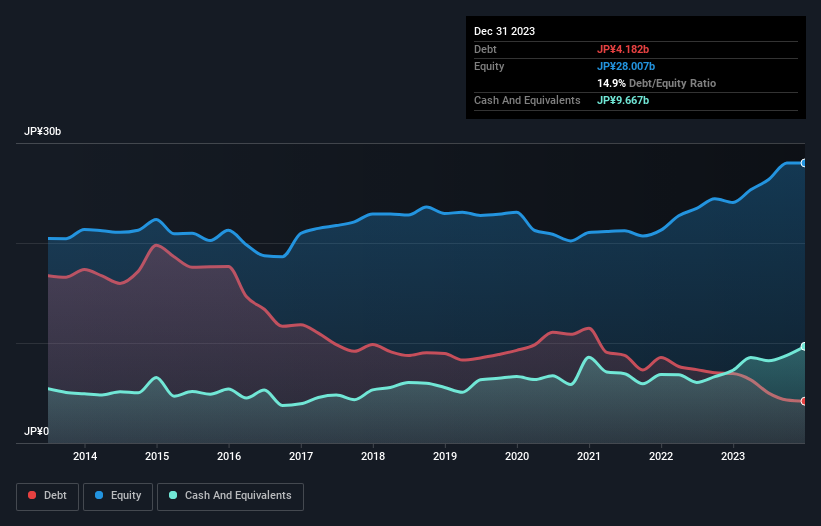The image size is (821, 526).
Task: Click the JP¥30b y-axis label
Action: click(x=42, y=131)
